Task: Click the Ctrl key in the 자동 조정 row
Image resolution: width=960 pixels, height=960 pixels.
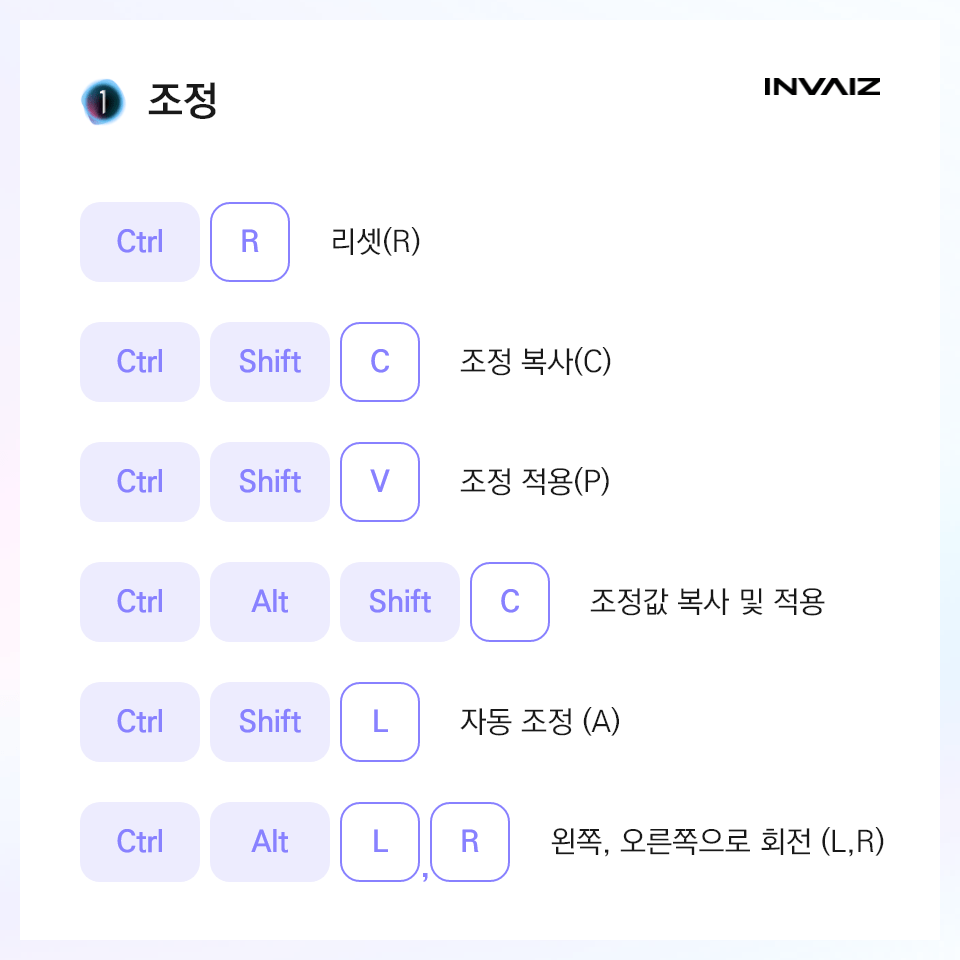Action: pyautogui.click(x=140, y=722)
